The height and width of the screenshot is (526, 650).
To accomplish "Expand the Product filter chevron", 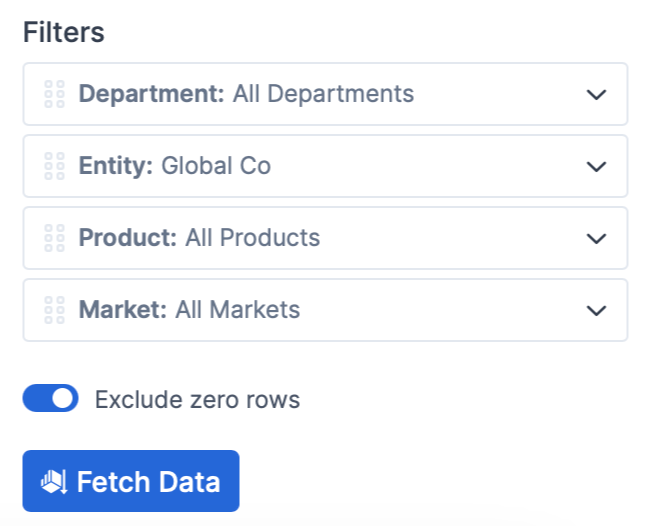I will pos(596,238).
